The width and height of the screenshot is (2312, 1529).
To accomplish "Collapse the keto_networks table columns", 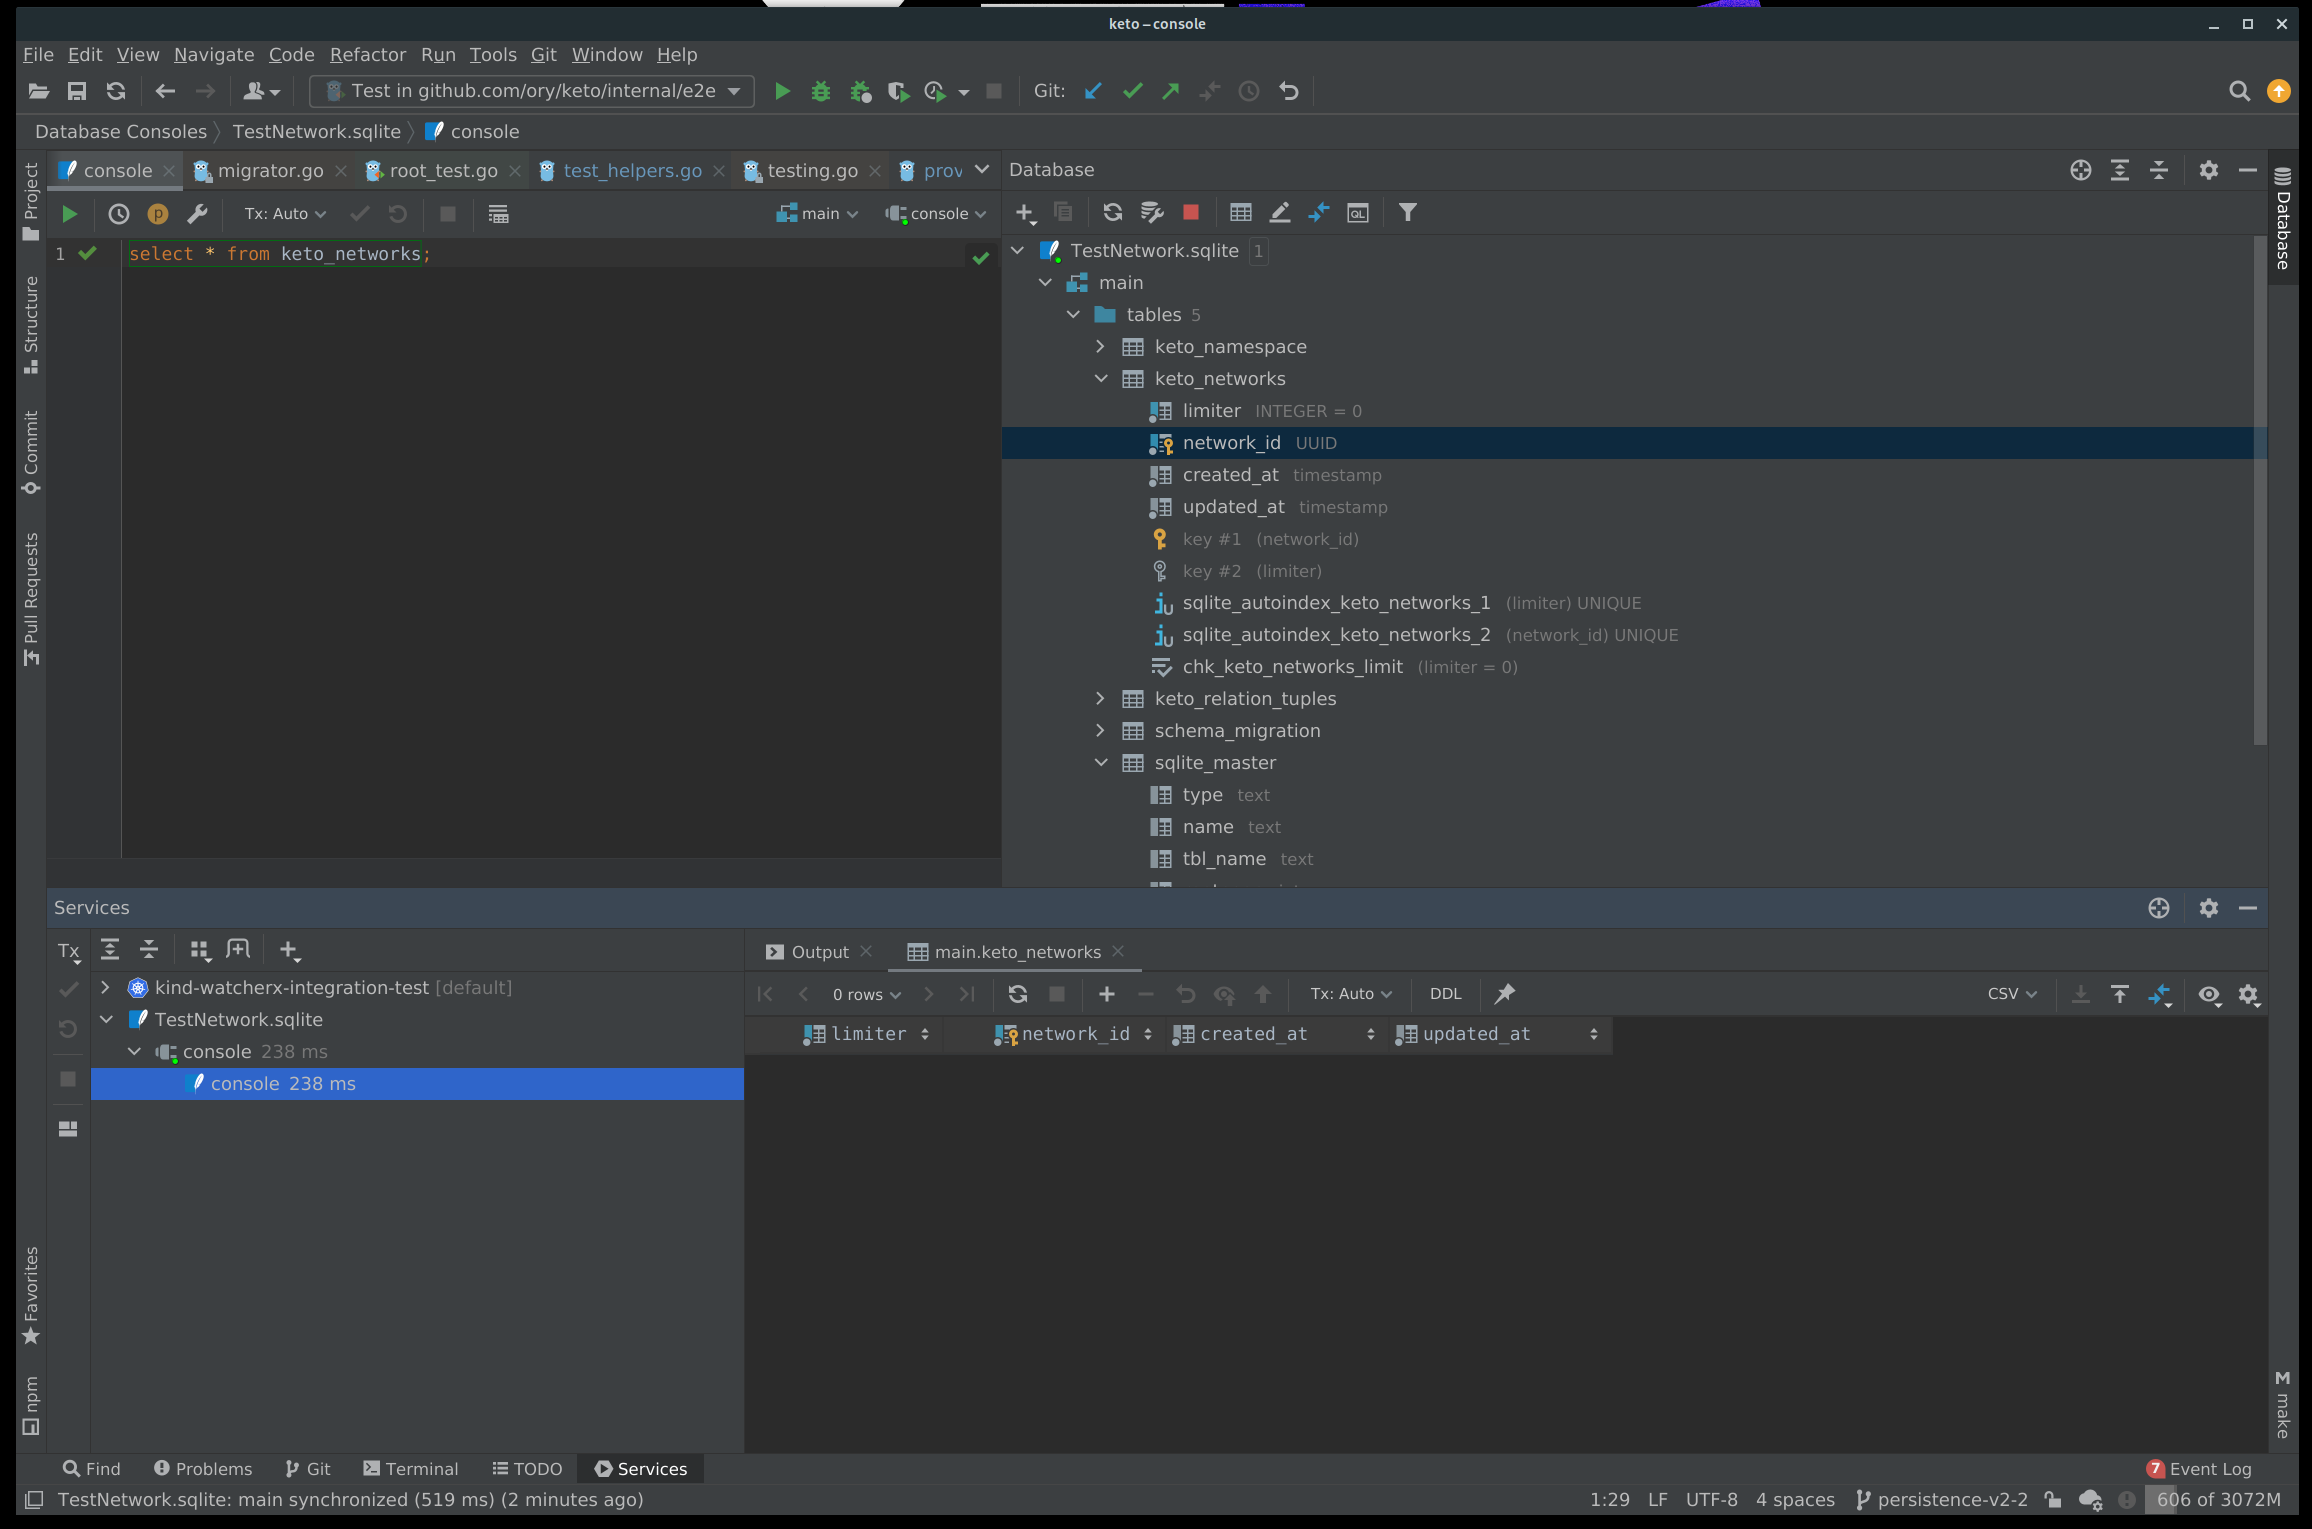I will pos(1101,377).
